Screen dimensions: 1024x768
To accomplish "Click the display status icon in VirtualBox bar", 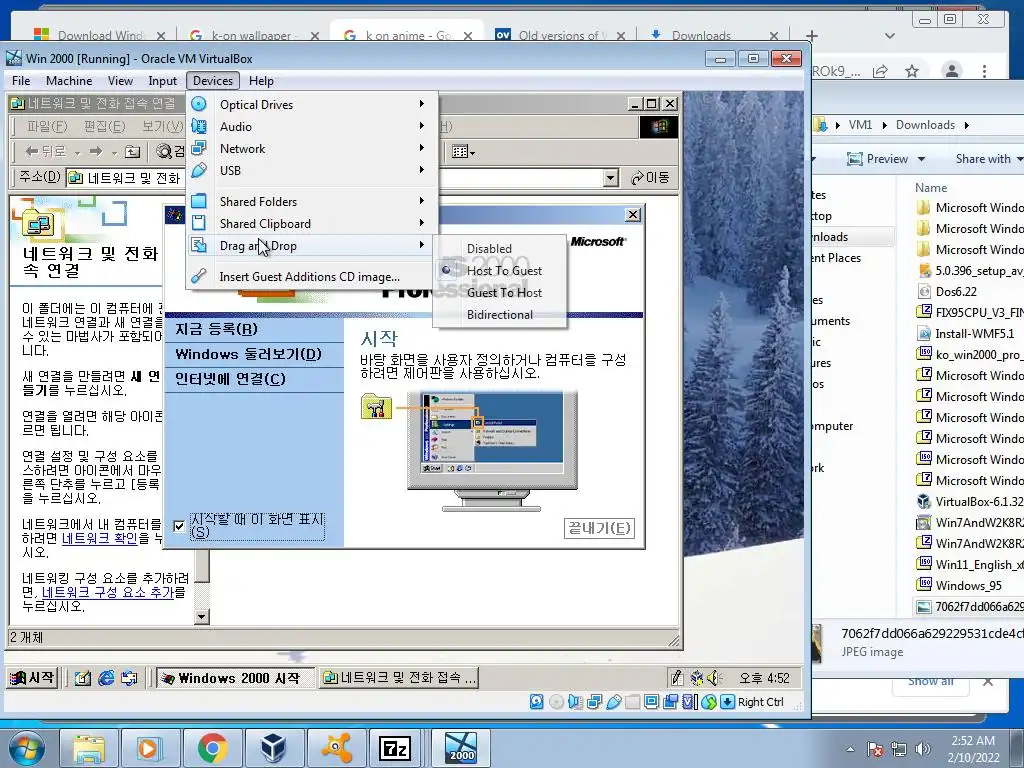I will coord(651,702).
